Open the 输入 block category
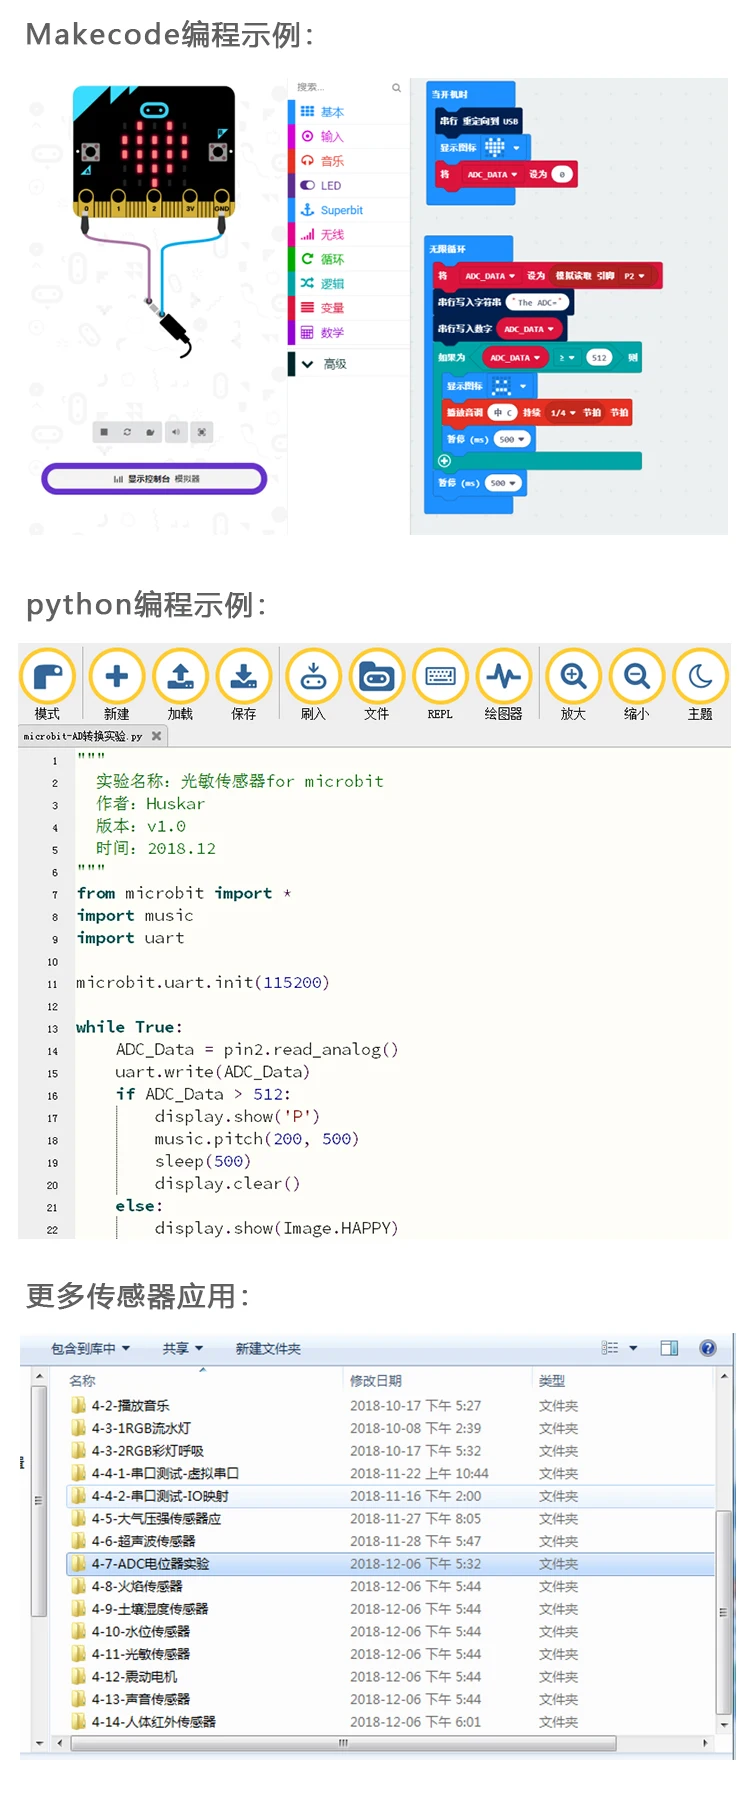This screenshot has height=1802, width=750. (x=350, y=137)
